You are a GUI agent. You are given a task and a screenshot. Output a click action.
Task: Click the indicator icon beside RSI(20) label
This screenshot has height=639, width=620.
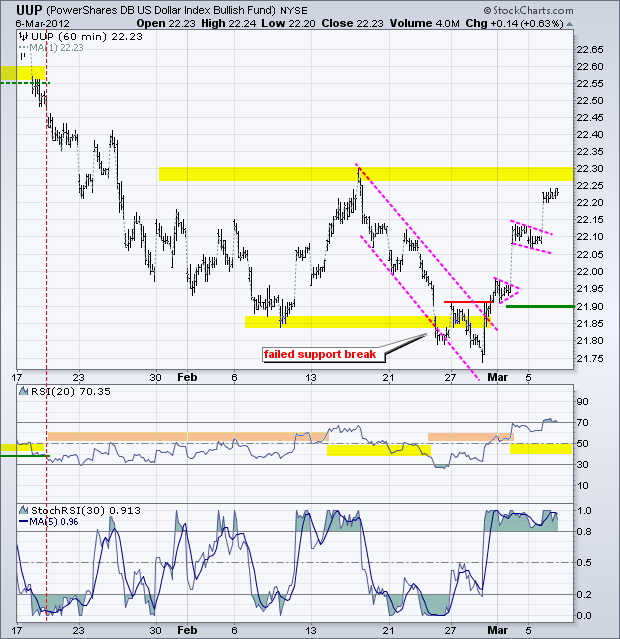(x=24, y=392)
